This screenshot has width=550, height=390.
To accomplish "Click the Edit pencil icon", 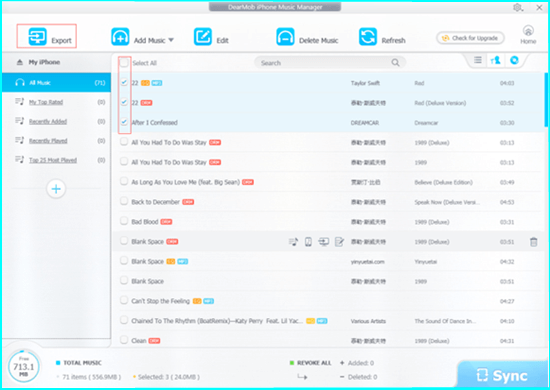I will pyautogui.click(x=203, y=36).
